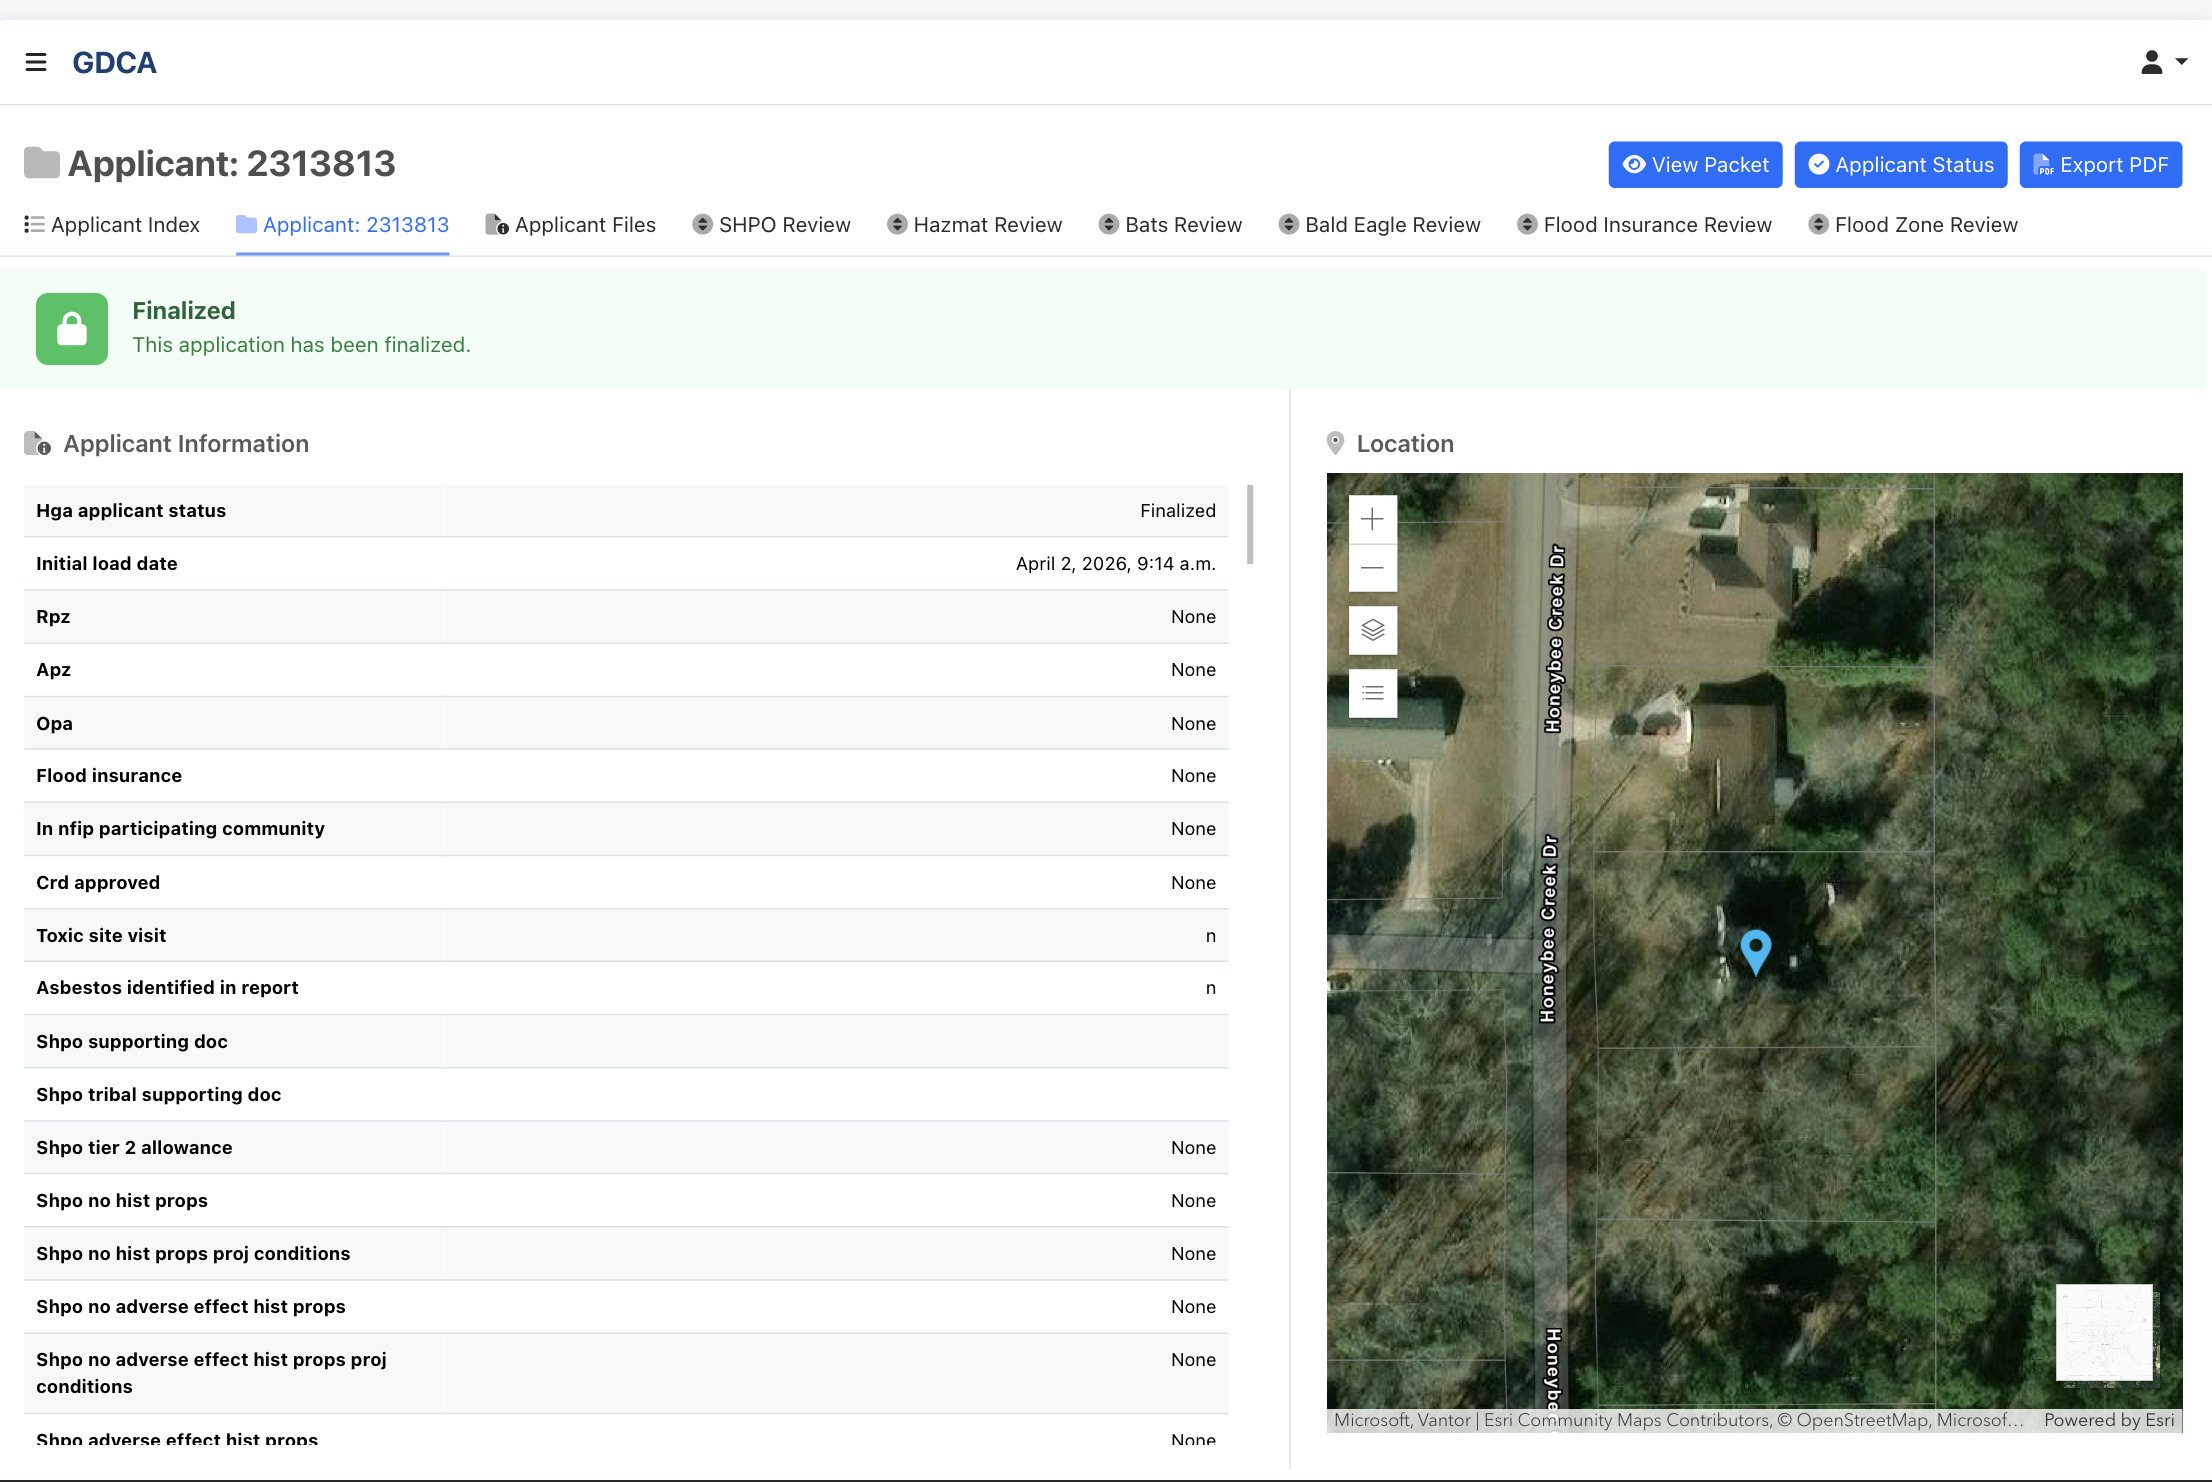Screen dimensions: 2212x1482
Task: Click the applicant information scrollbar
Action: (x=1250, y=525)
